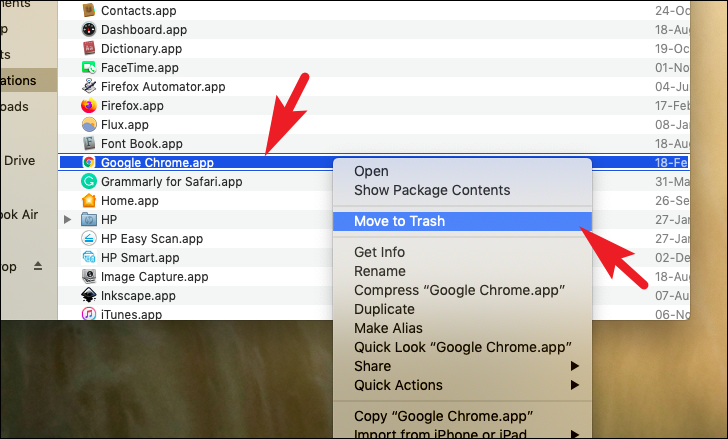Image resolution: width=728 pixels, height=439 pixels.
Task: Open the Quick Actions submenu
Action: [462, 385]
